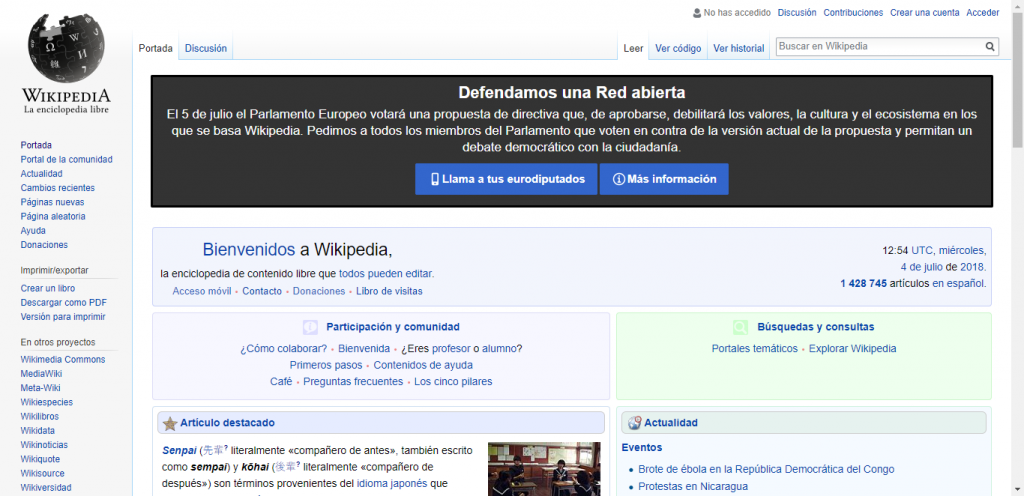Open Versión para imprimir
The height and width of the screenshot is (496, 1024).
[63, 317]
